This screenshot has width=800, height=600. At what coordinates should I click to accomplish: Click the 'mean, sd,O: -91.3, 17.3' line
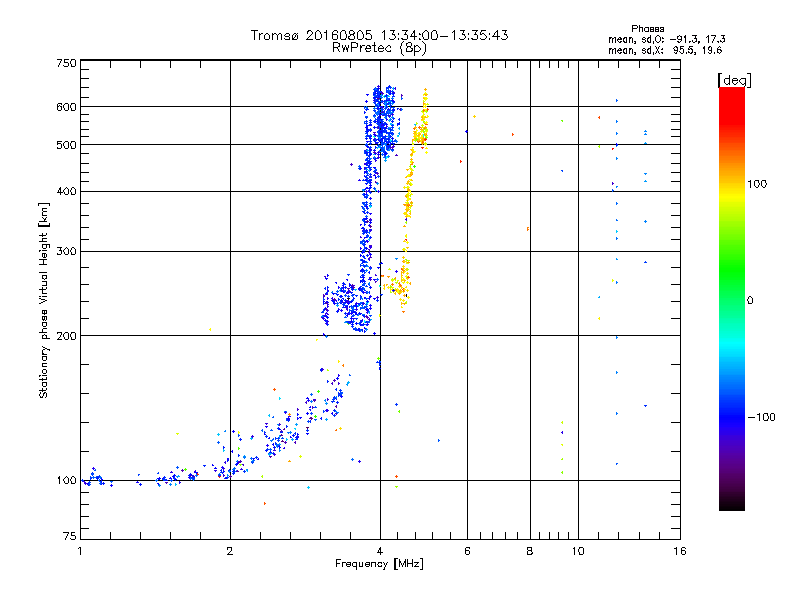[x=666, y=39]
